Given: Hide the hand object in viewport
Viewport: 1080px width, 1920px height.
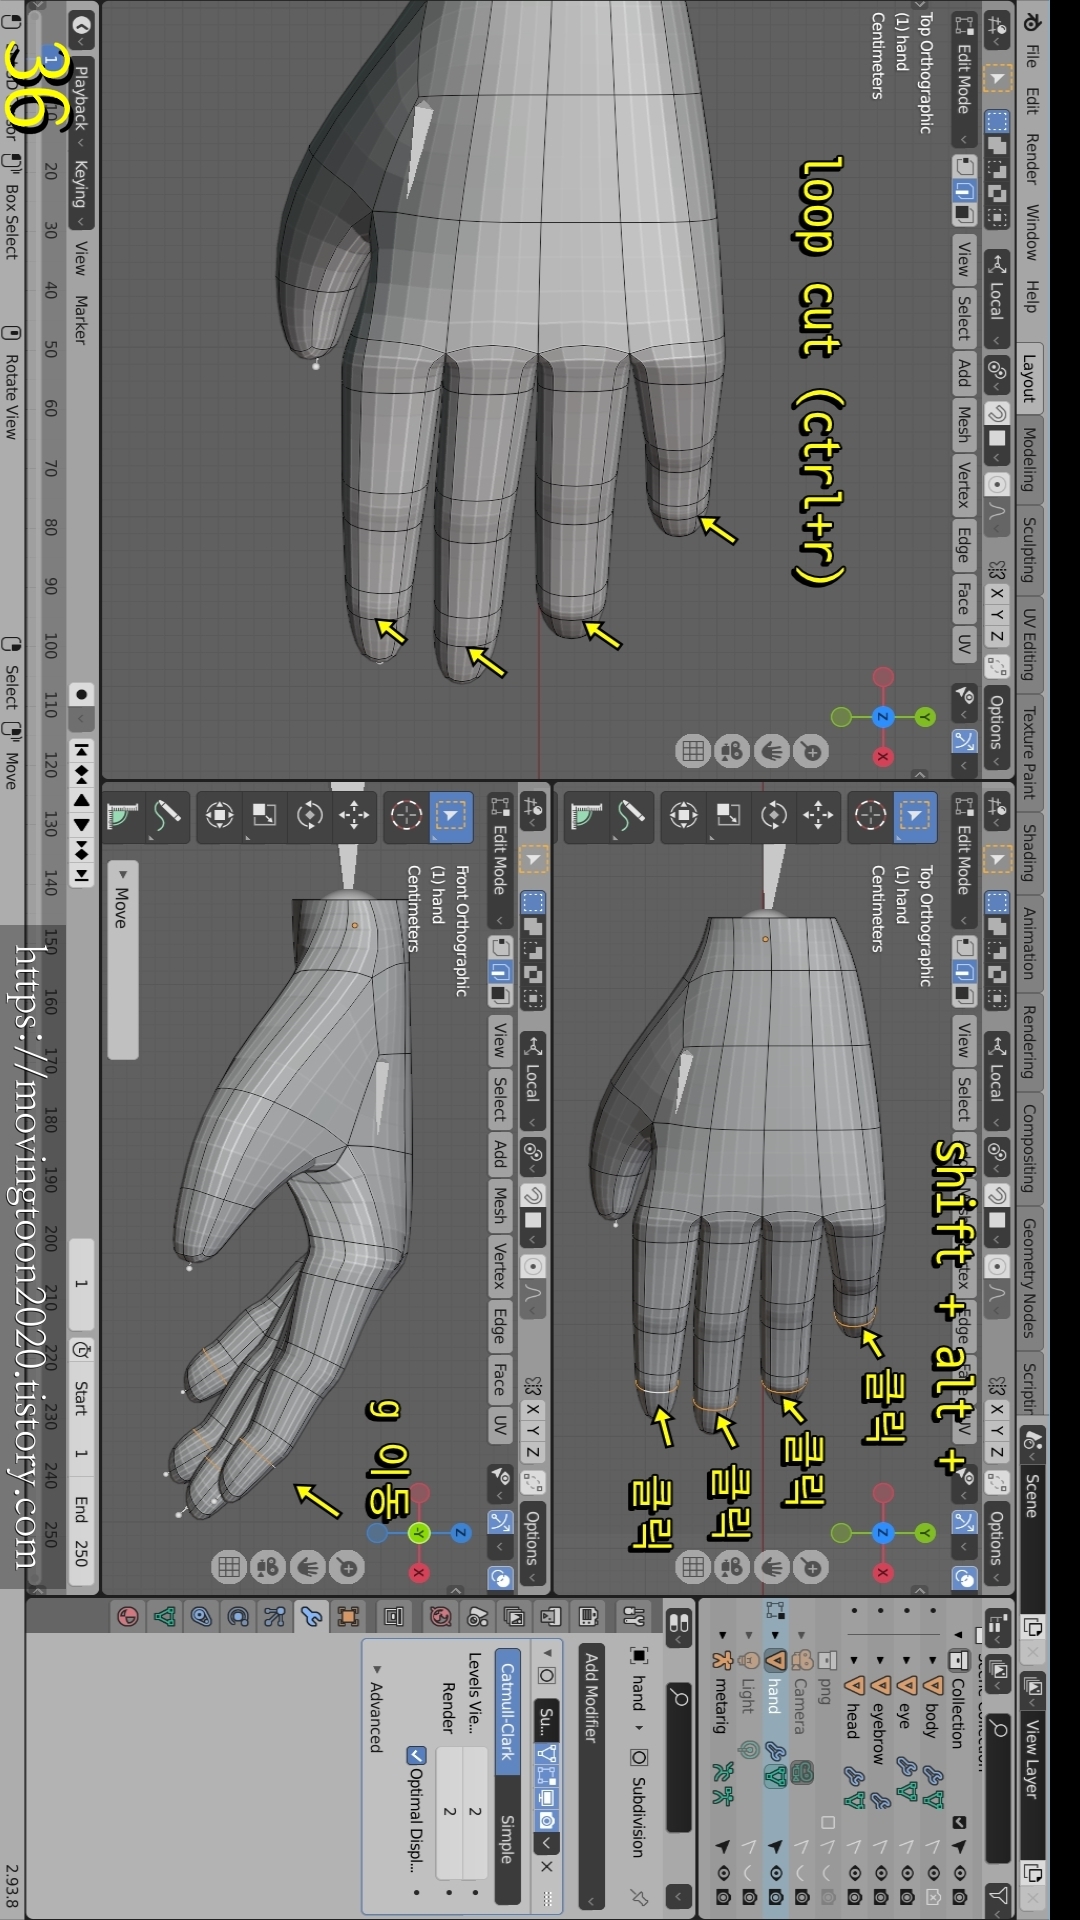Looking at the screenshot, I should click(775, 1872).
